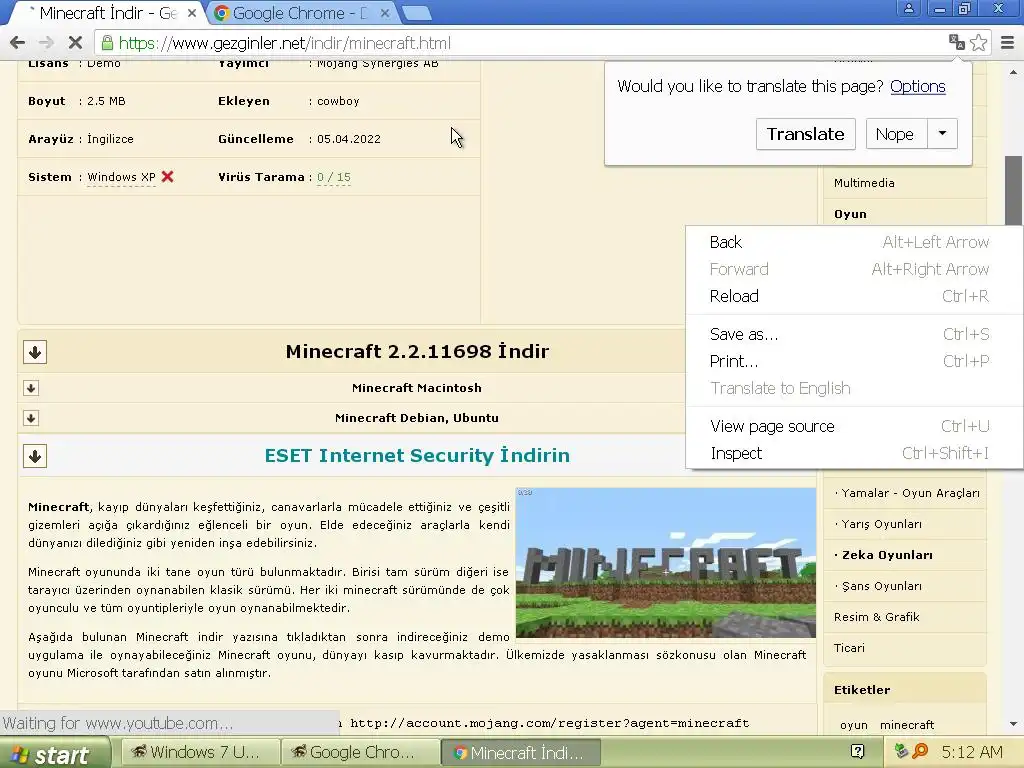1024x768 pixels.
Task: Click the green tray icon beside the magnifier
Action: tap(901, 751)
